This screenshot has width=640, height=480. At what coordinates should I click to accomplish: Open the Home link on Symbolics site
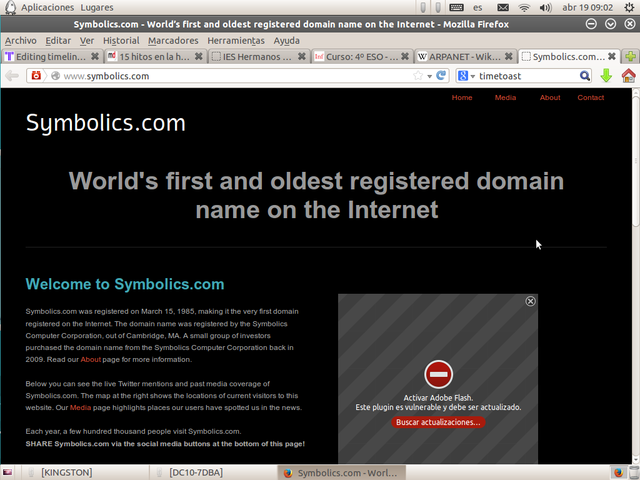pyautogui.click(x=462, y=98)
